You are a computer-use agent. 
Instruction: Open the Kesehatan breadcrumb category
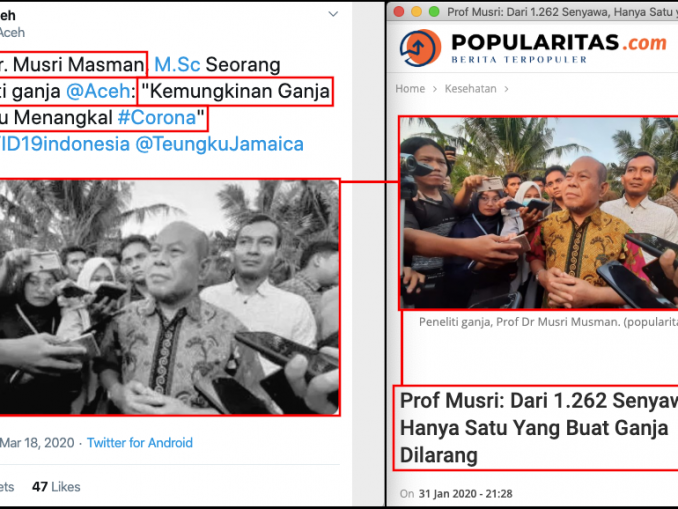pyautogui.click(x=470, y=89)
